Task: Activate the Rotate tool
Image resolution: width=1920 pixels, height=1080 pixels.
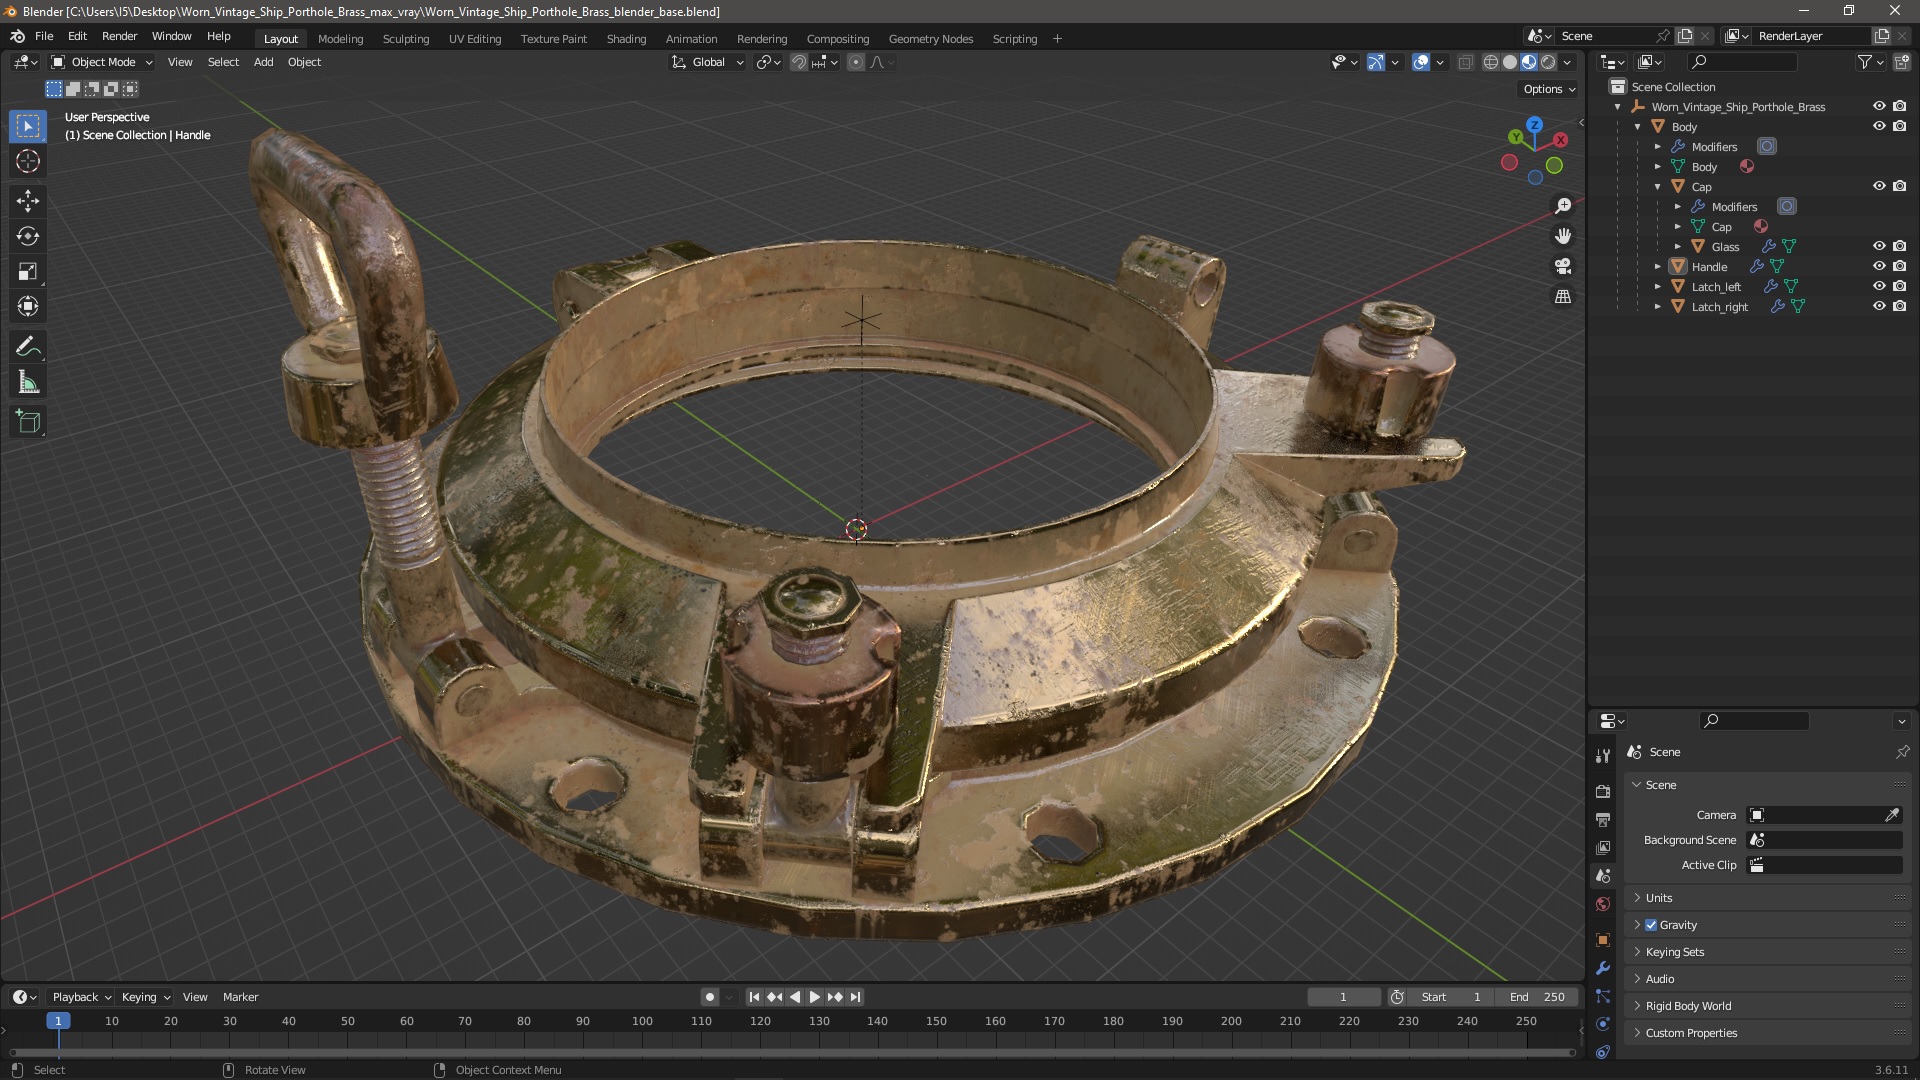Action: point(28,236)
